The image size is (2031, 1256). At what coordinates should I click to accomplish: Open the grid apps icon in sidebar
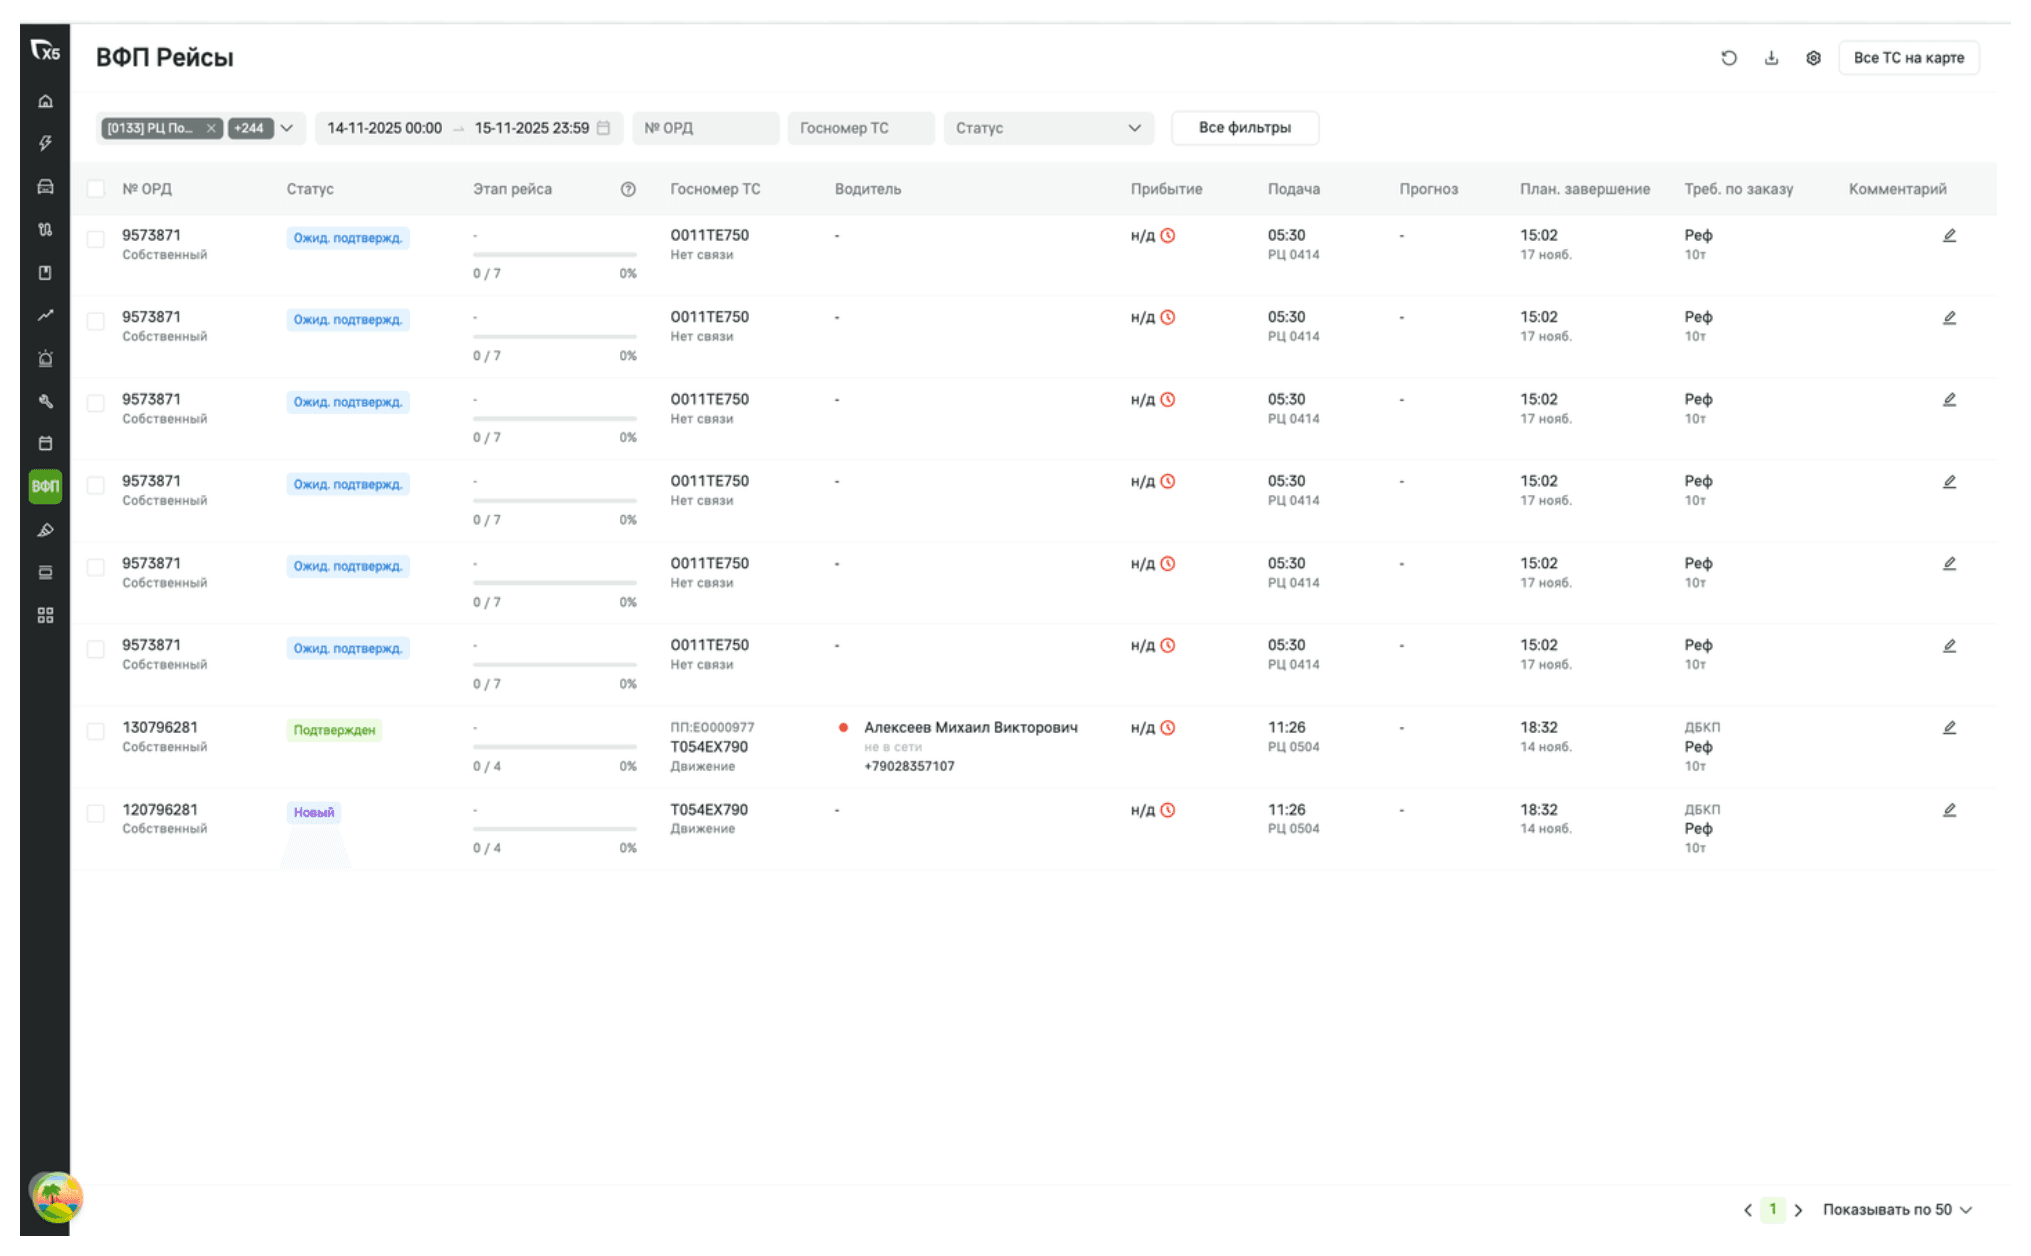tap(45, 615)
